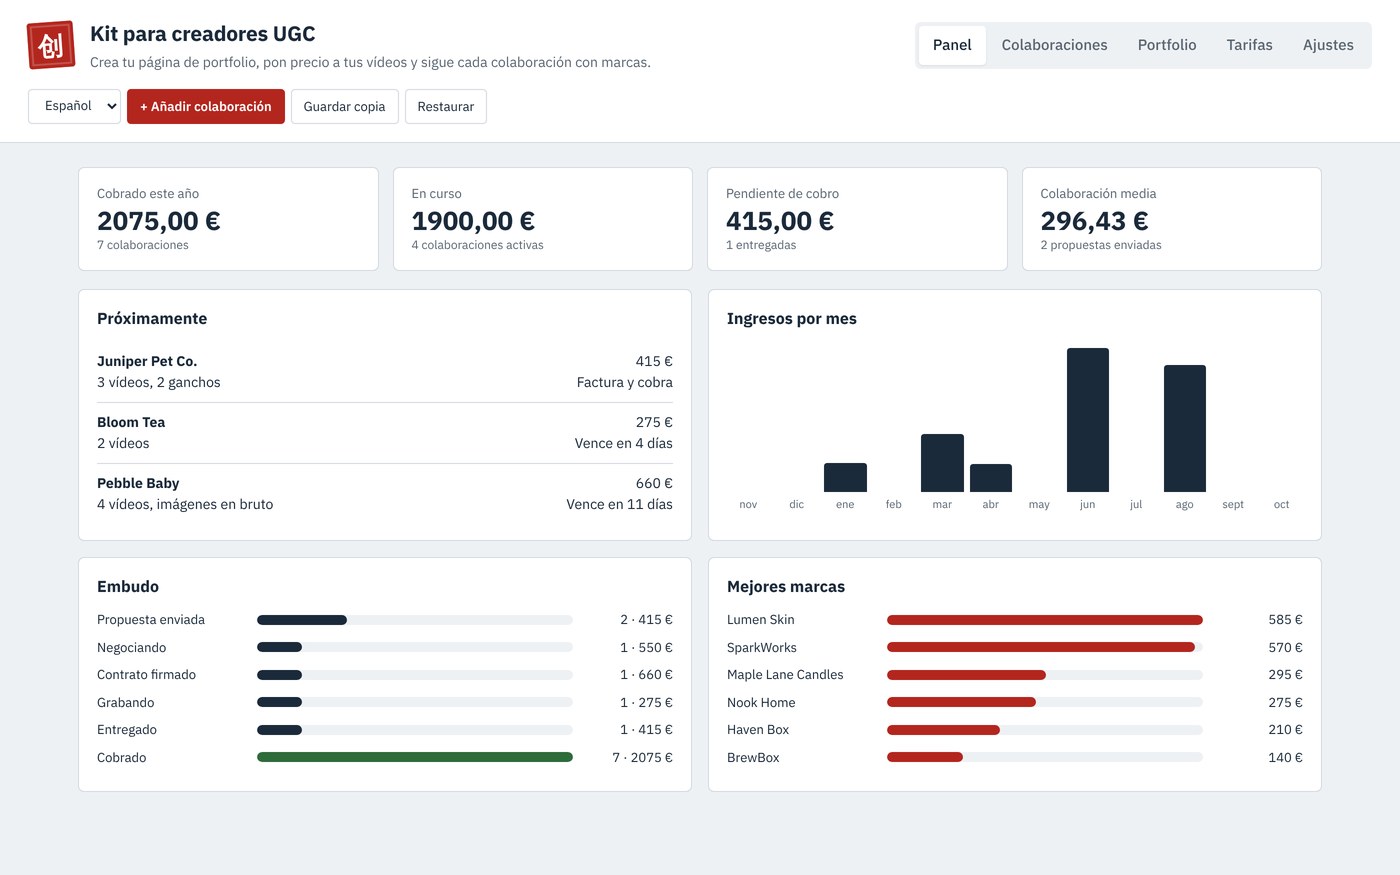
Task: Click the April bar in income chart
Action: [991, 478]
